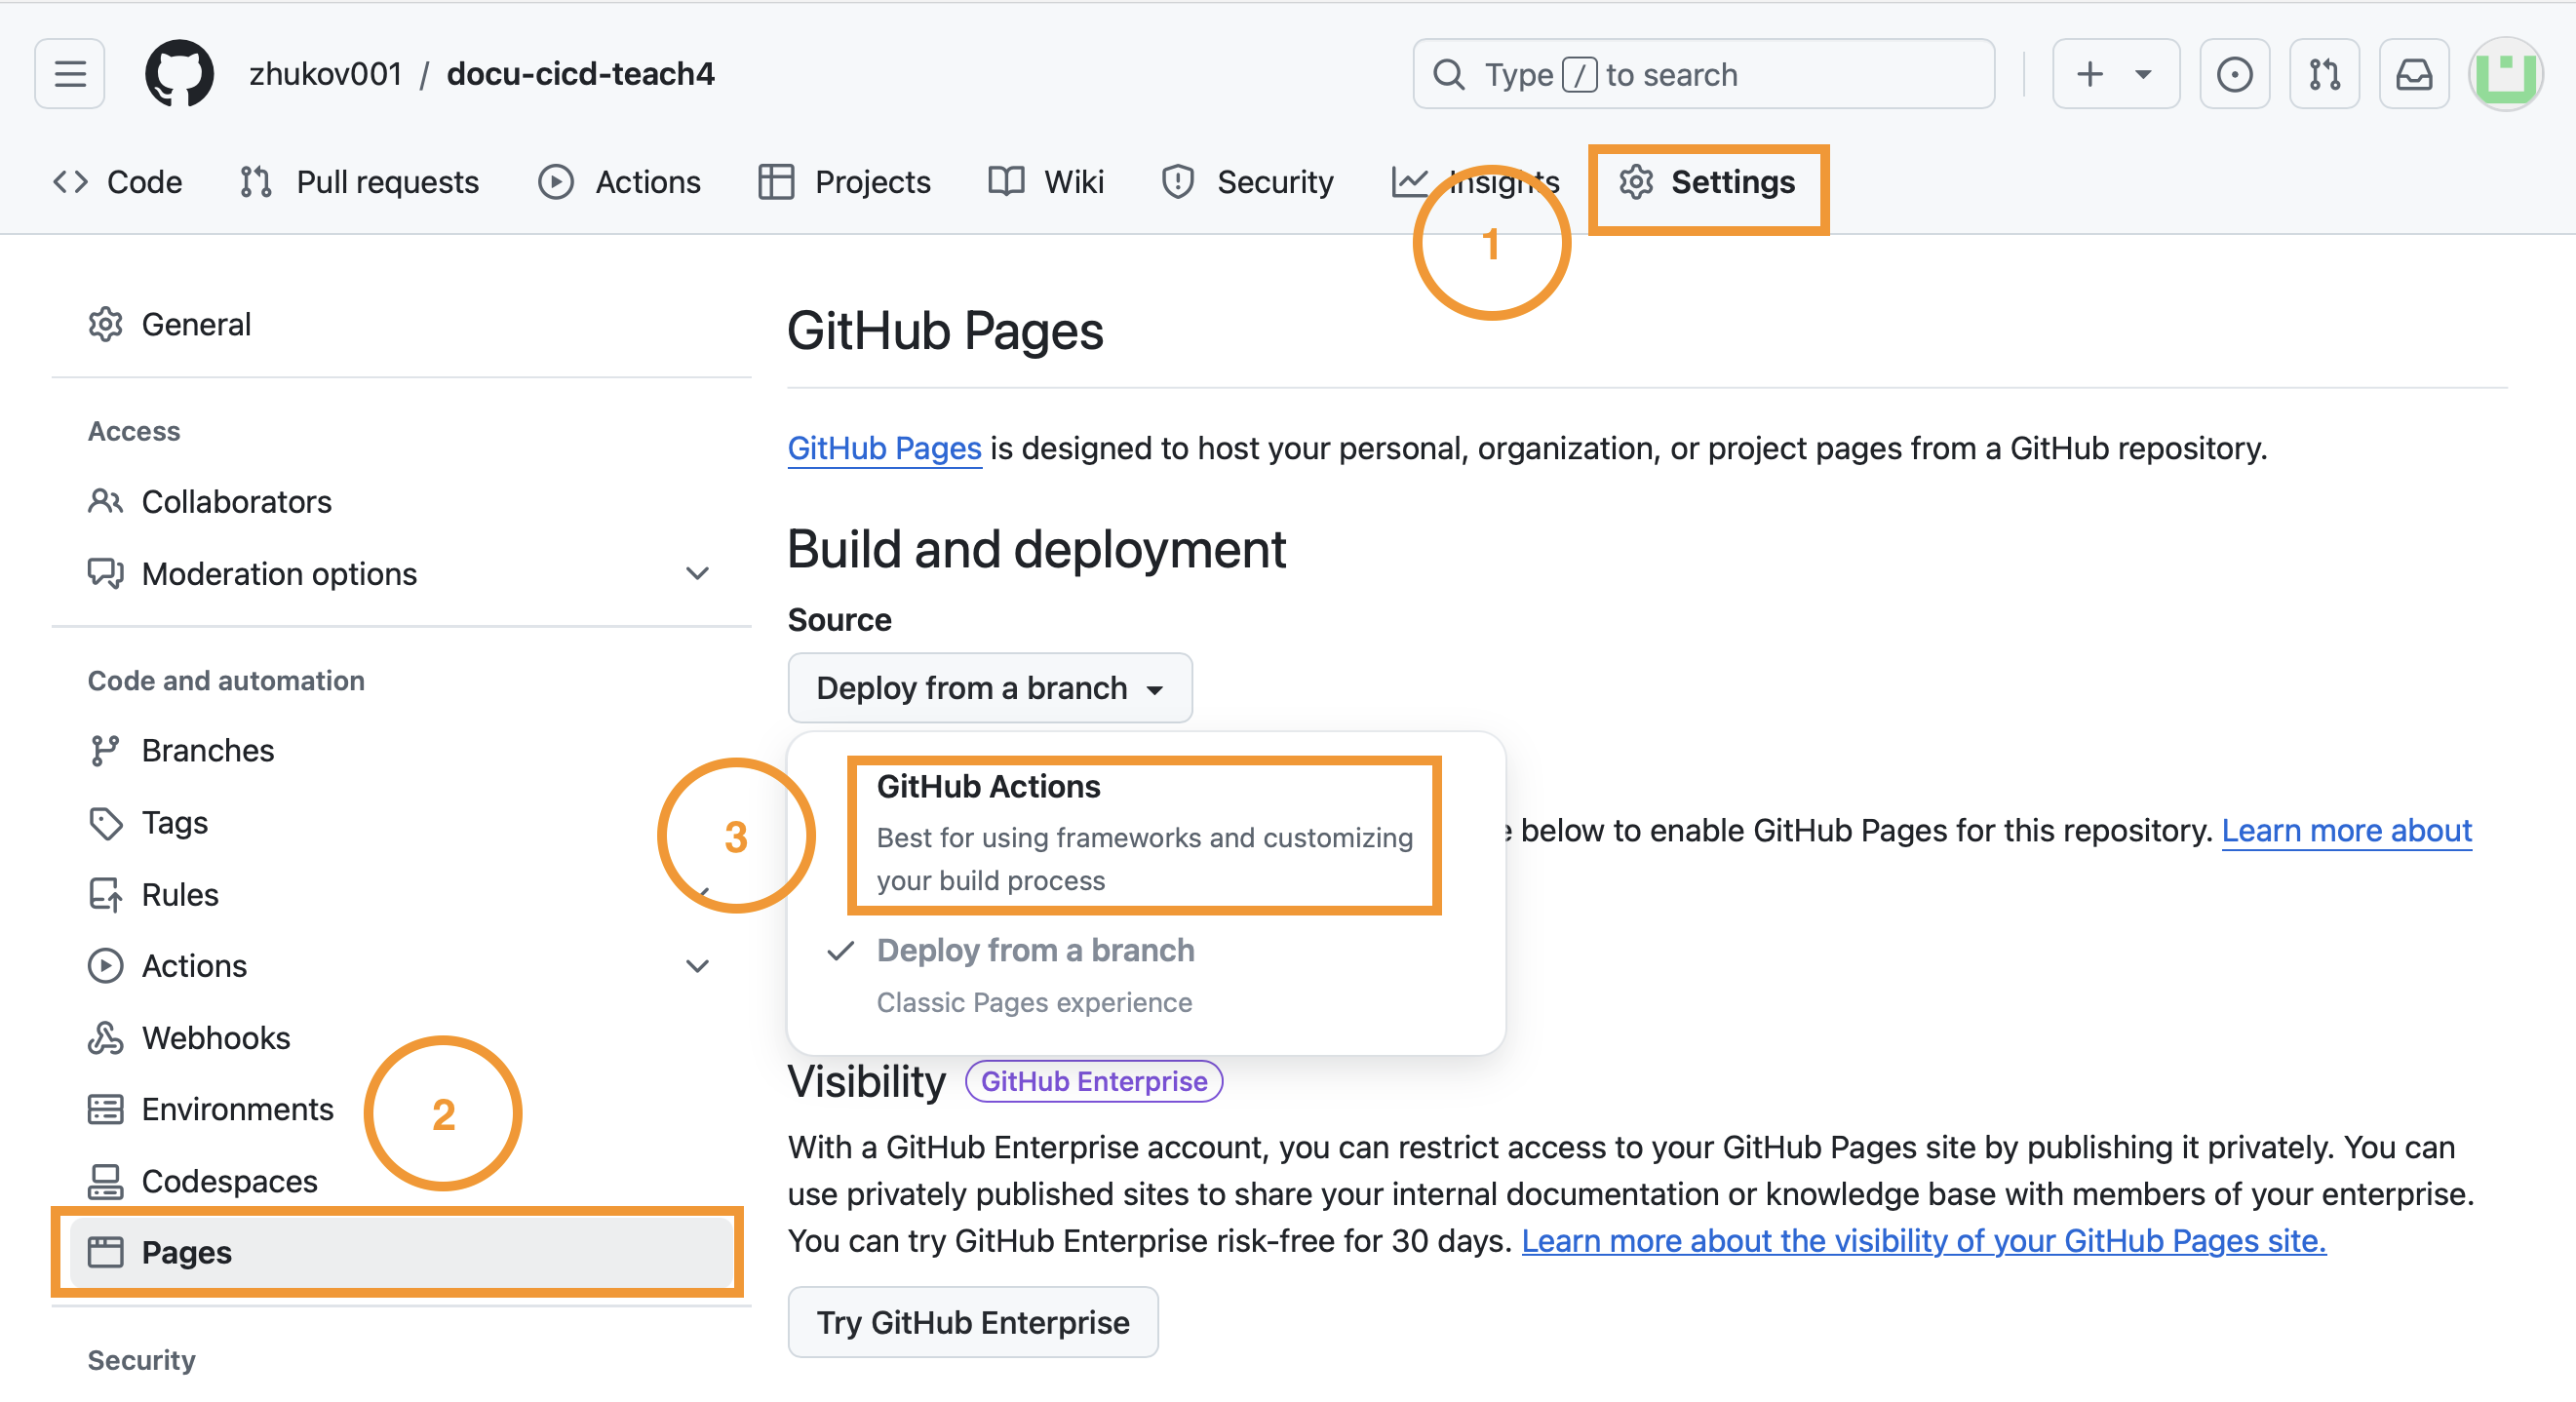Open the Pages sidebar item
This screenshot has width=2576, height=1402.
click(186, 1251)
